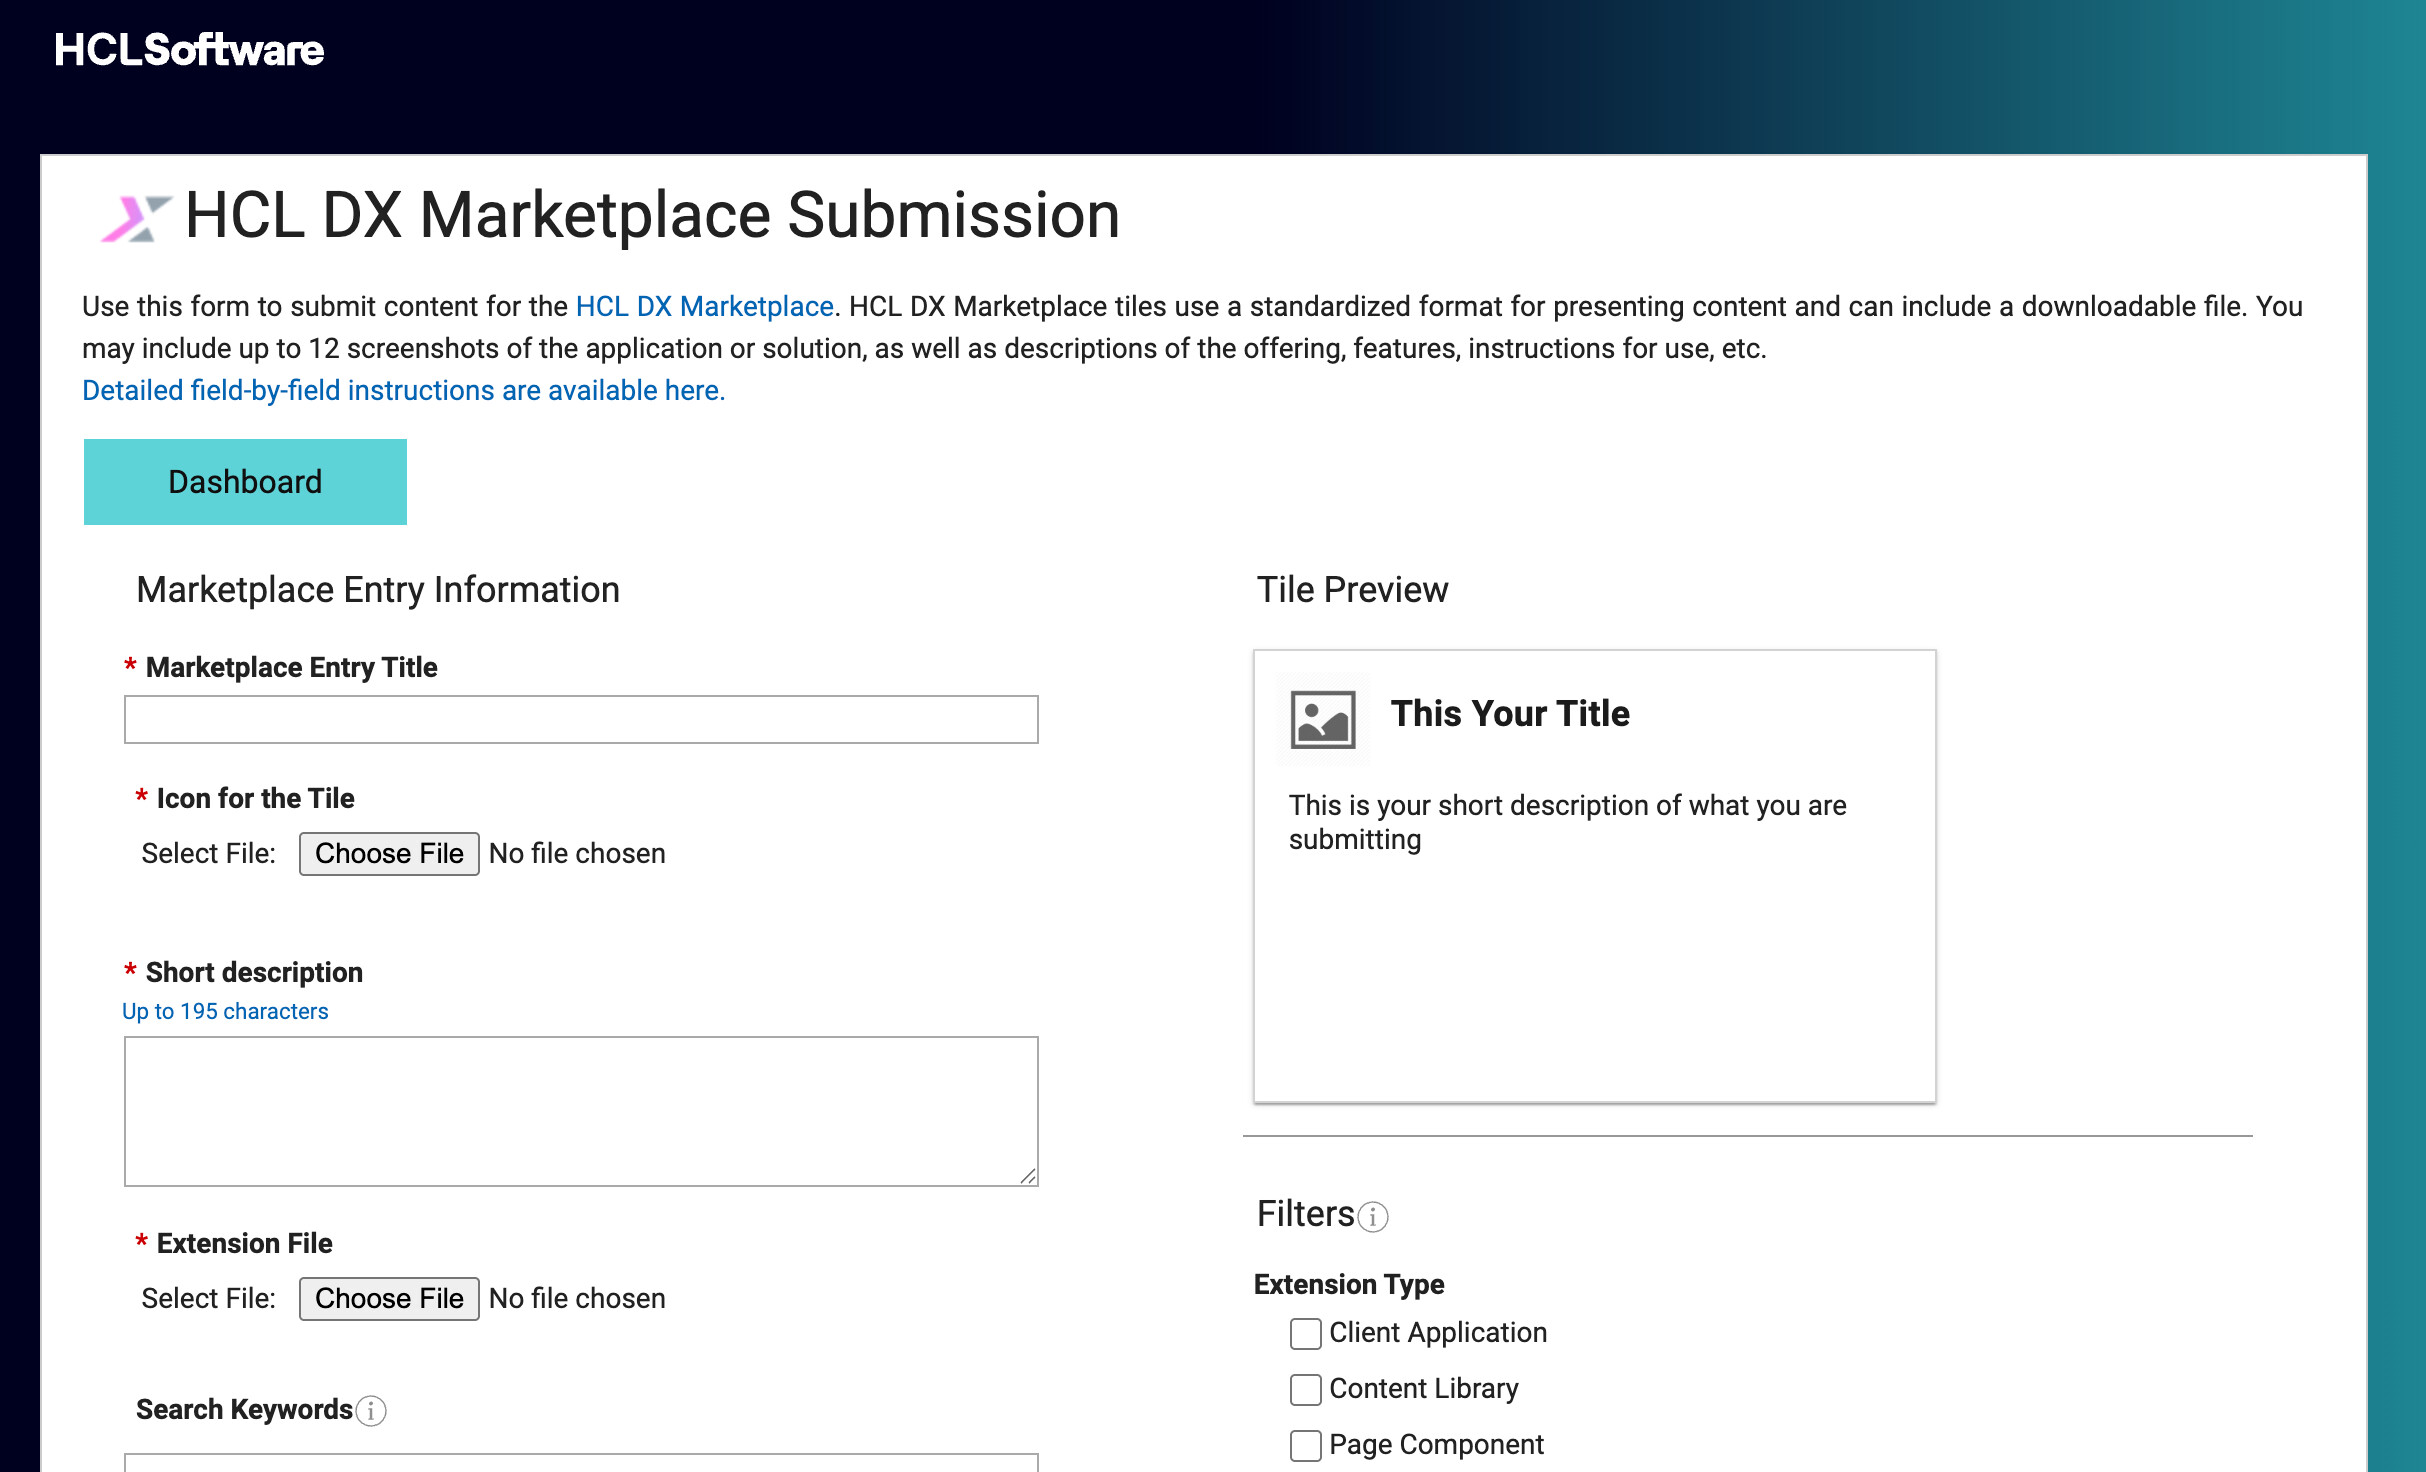Click inside the Short description text area

coord(581,1111)
